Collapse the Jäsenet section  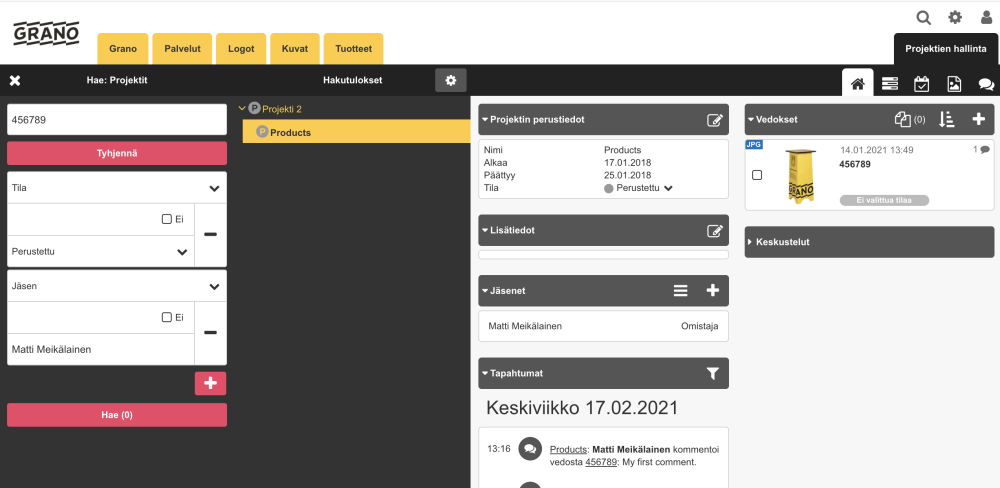485,291
